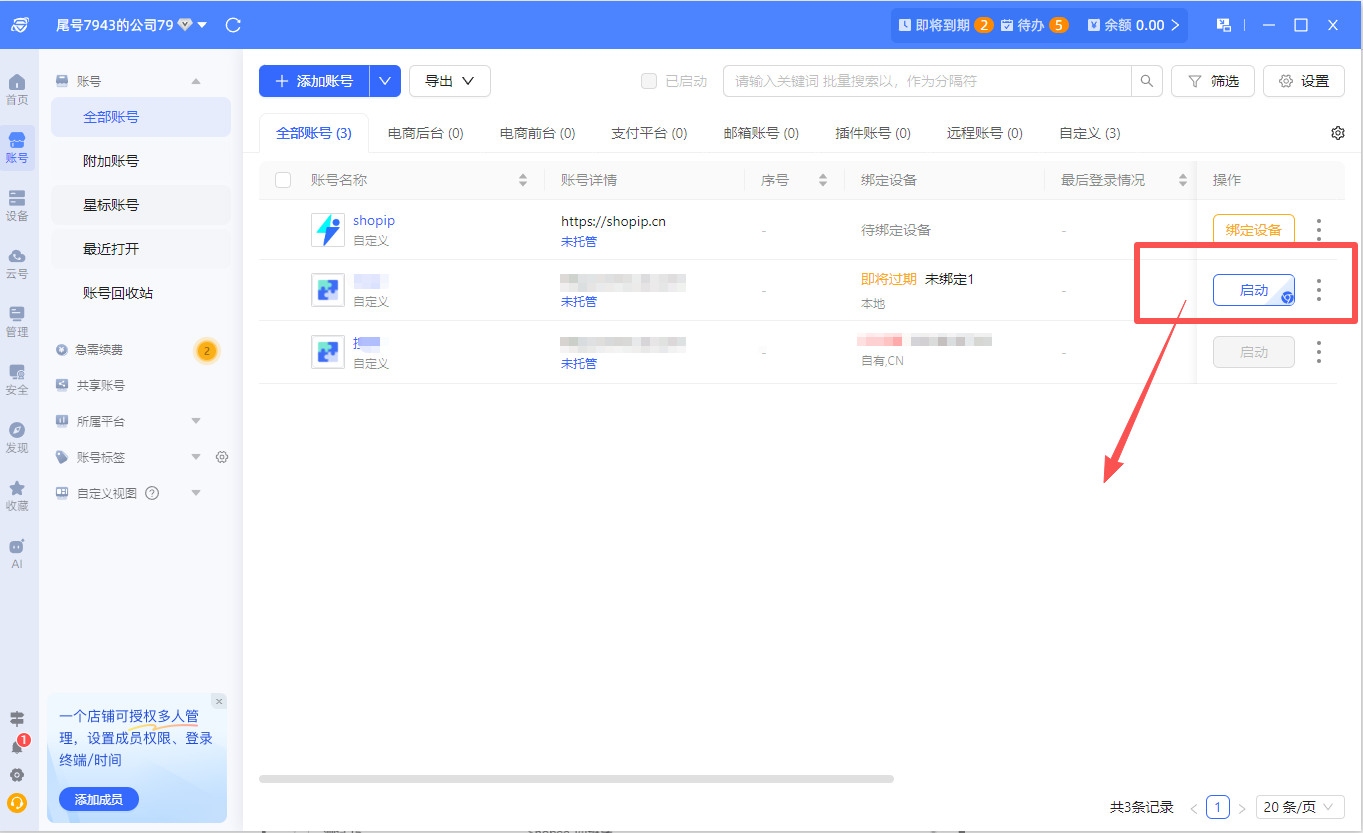Click the 添加成员 button
The height and width of the screenshot is (833, 1363).
[x=98, y=799]
